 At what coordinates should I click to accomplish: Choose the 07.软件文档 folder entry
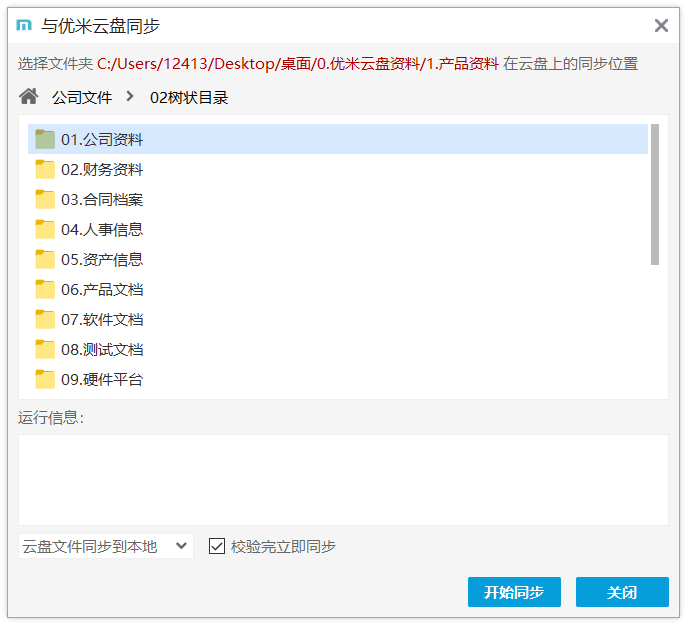338,320
